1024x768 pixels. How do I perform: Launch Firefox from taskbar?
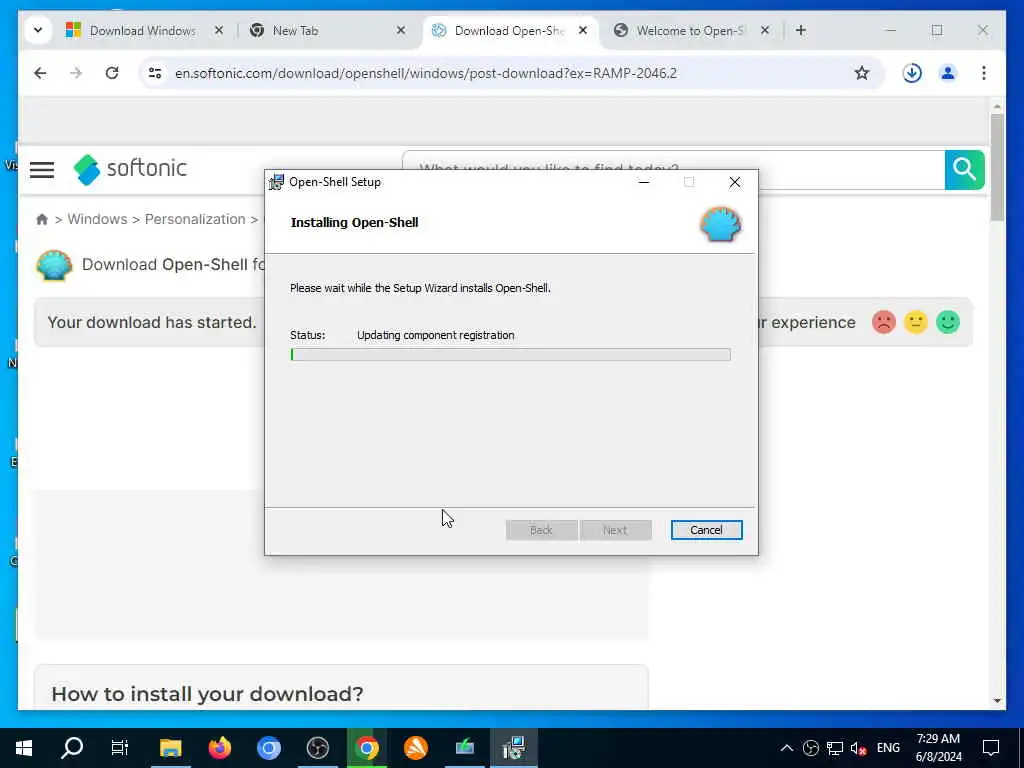(220, 748)
